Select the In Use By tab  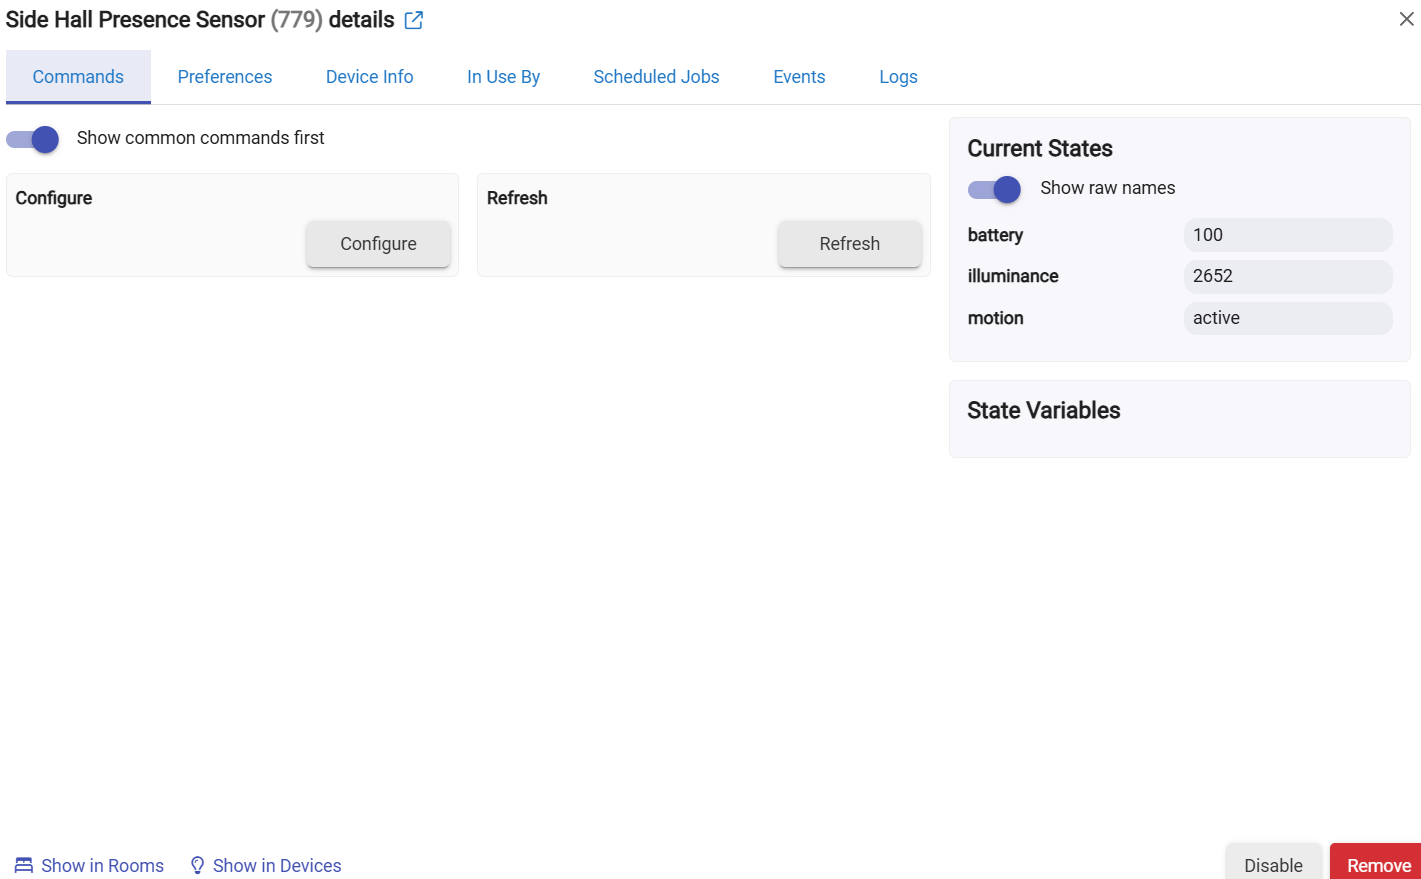[x=503, y=77]
